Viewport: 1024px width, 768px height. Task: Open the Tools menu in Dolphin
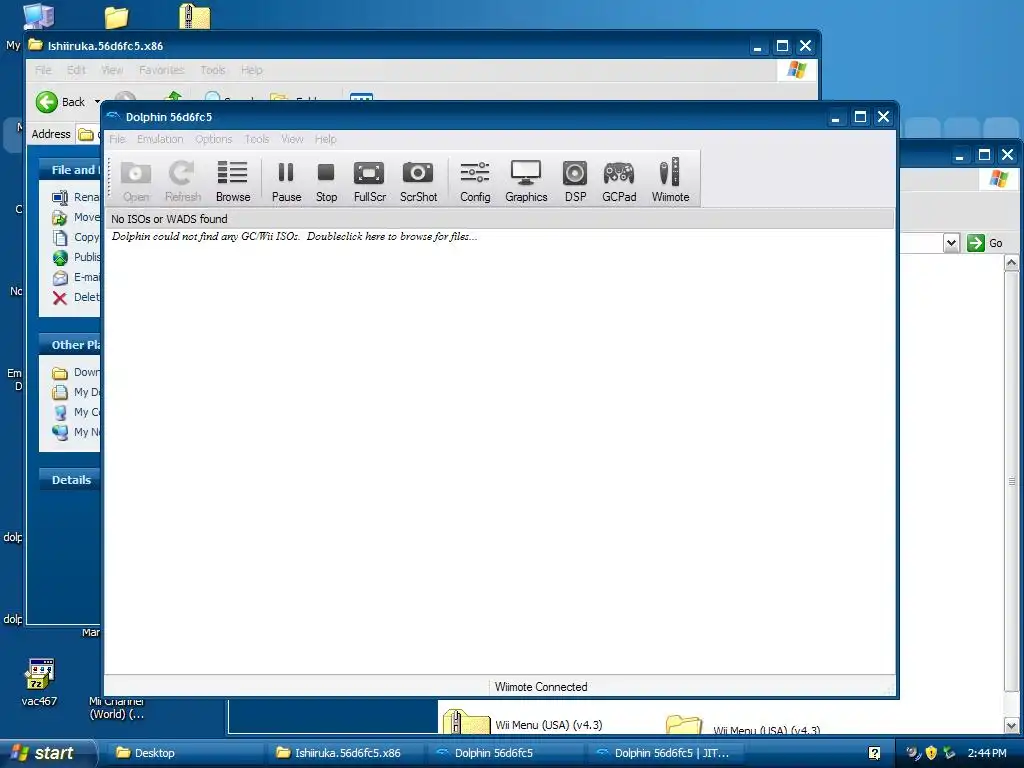point(257,139)
